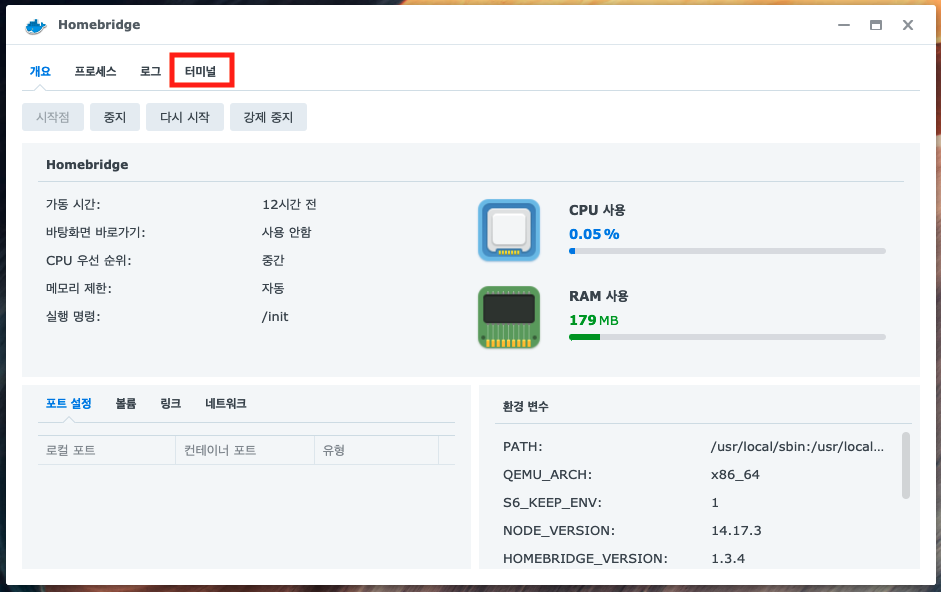This screenshot has width=941, height=592.
Task: Open the 터미널 tab
Action: click(x=200, y=71)
